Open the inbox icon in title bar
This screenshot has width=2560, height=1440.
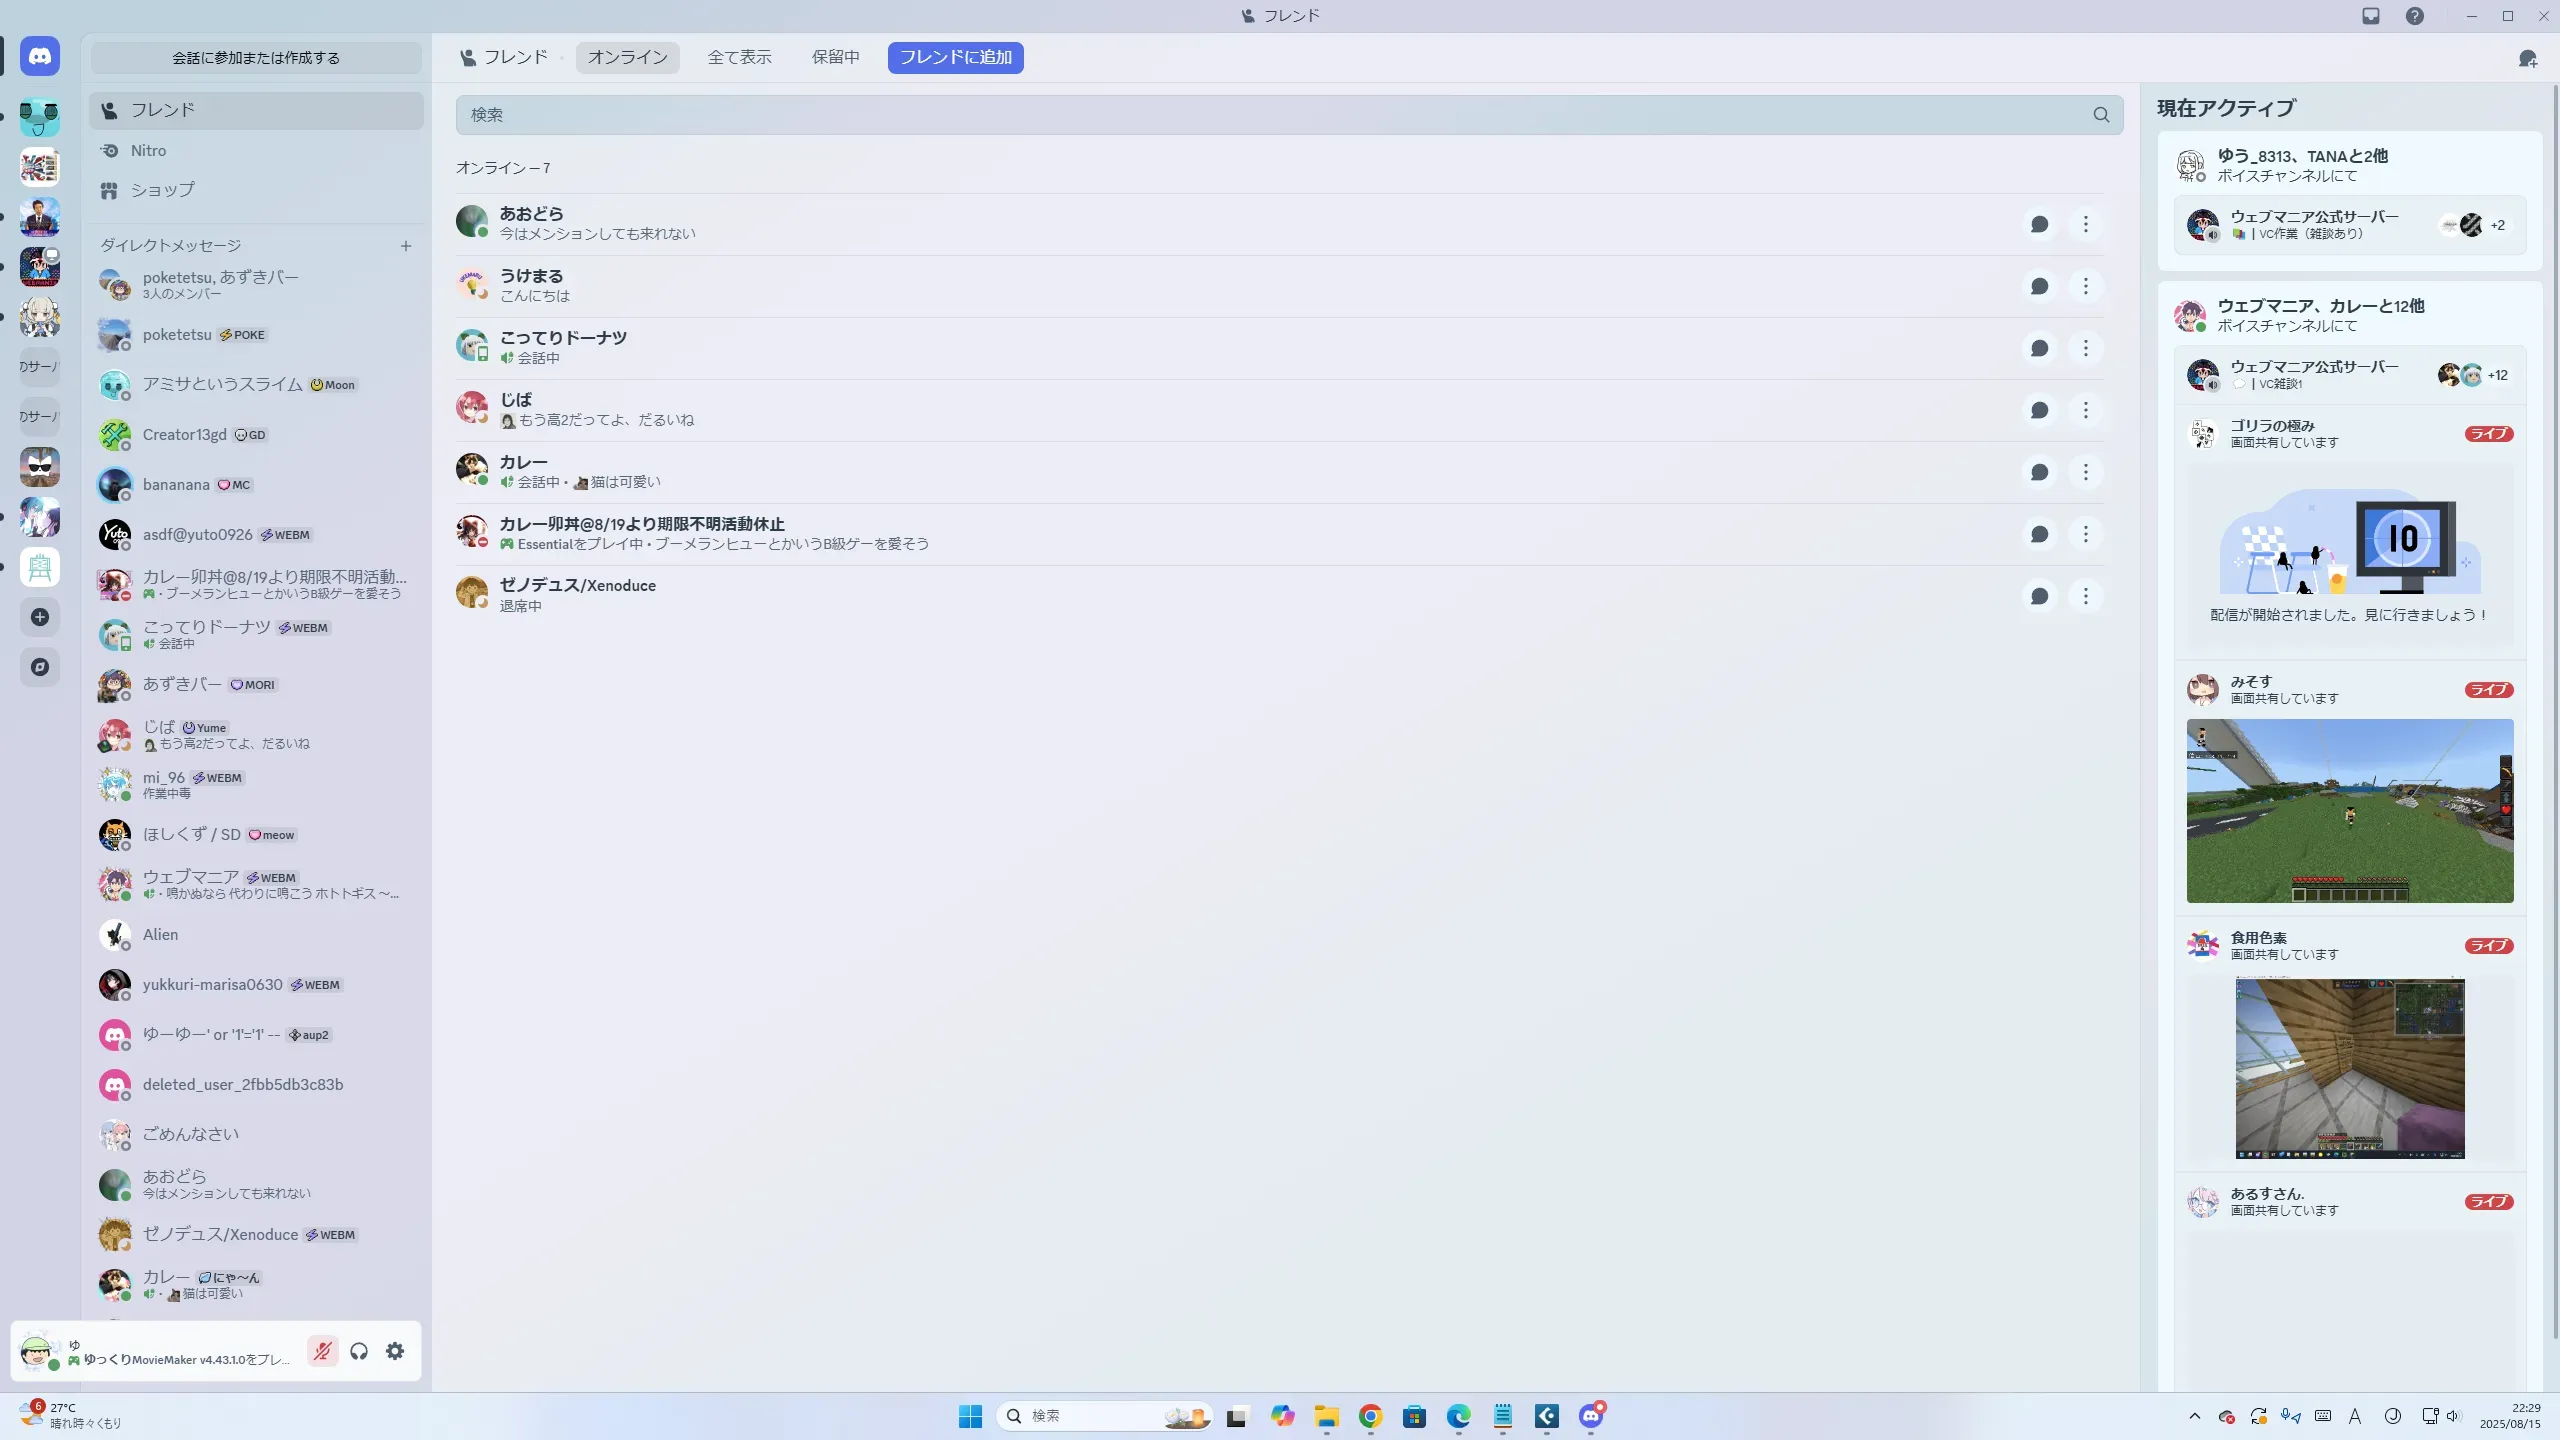click(x=2371, y=16)
